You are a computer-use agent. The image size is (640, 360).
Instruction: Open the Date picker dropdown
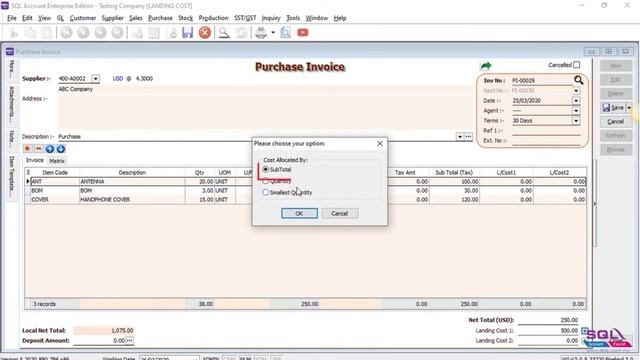pyautogui.click(x=576, y=100)
